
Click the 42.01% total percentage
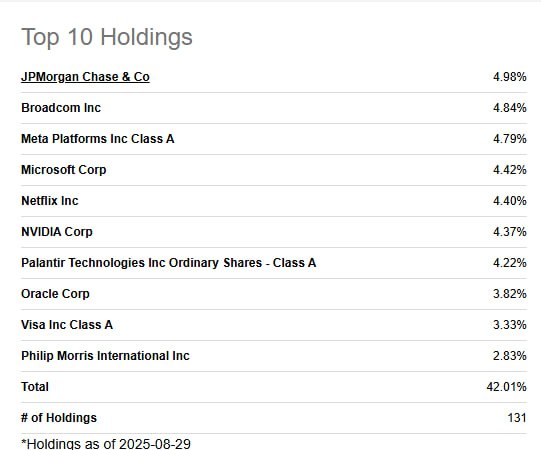click(x=506, y=387)
